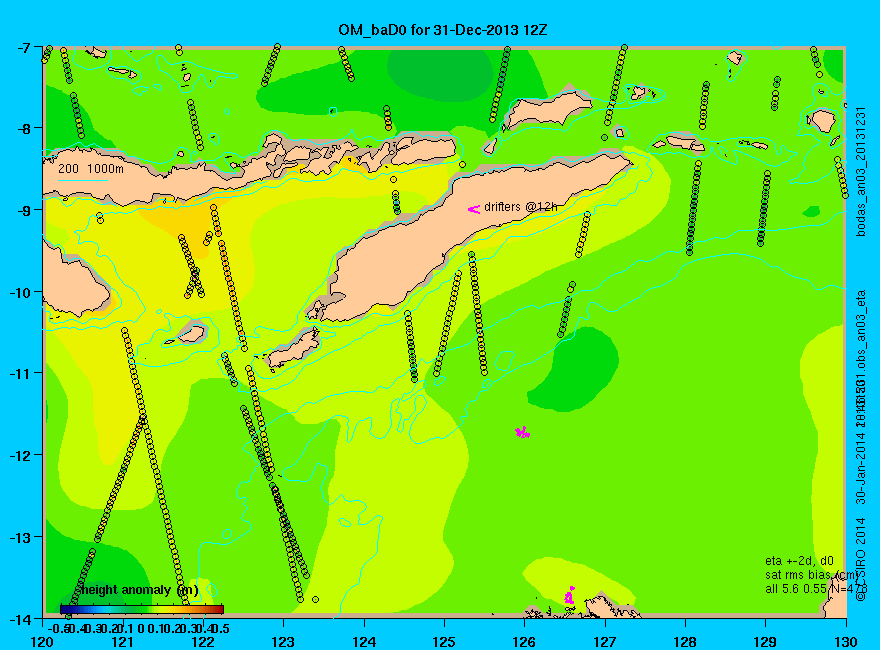Click the "122" longitude tick label
Image resolution: width=880 pixels, height=650 pixels.
click(x=203, y=641)
